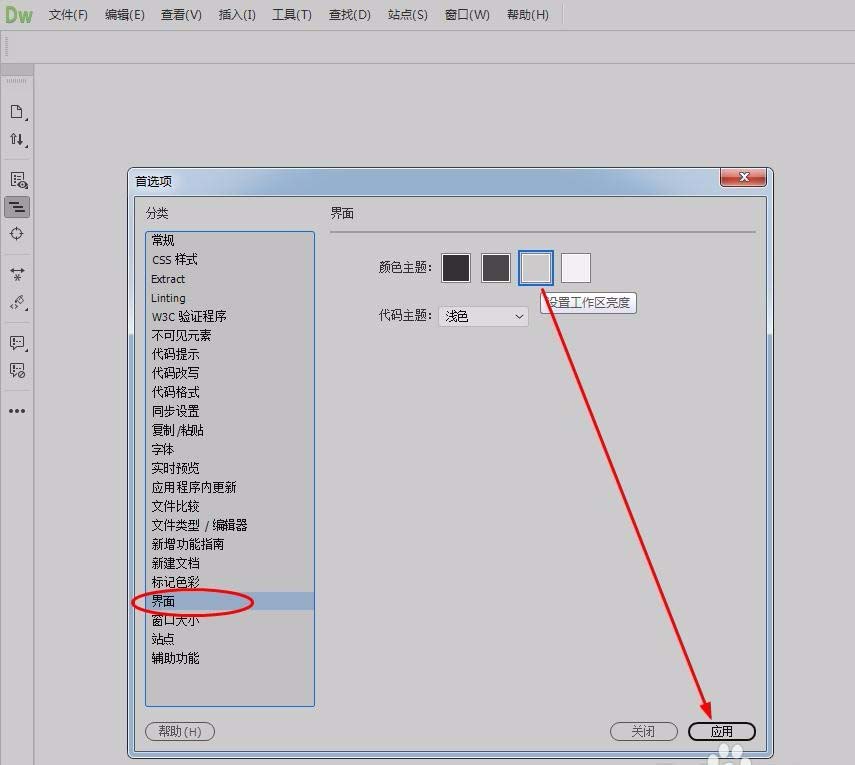Viewport: 855px width, 765px height.
Task: Click live view options icon in toolbar
Action: pyautogui.click(x=18, y=180)
